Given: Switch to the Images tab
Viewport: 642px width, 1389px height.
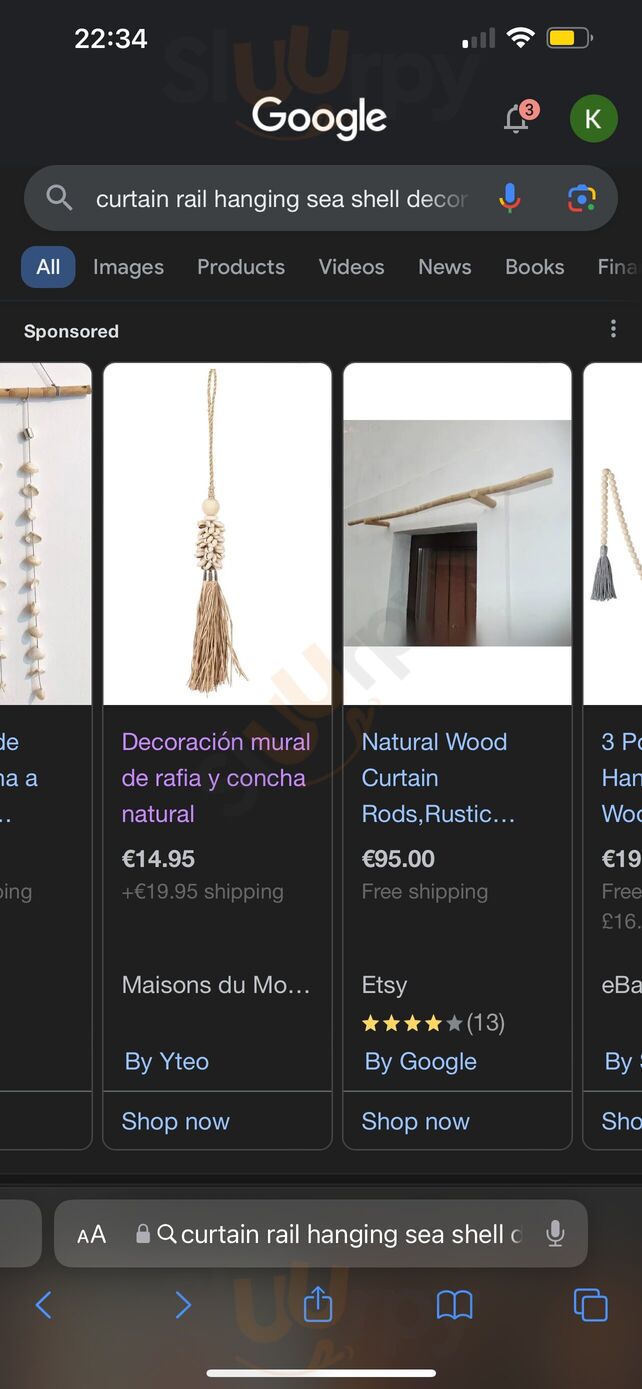Looking at the screenshot, I should [x=128, y=267].
